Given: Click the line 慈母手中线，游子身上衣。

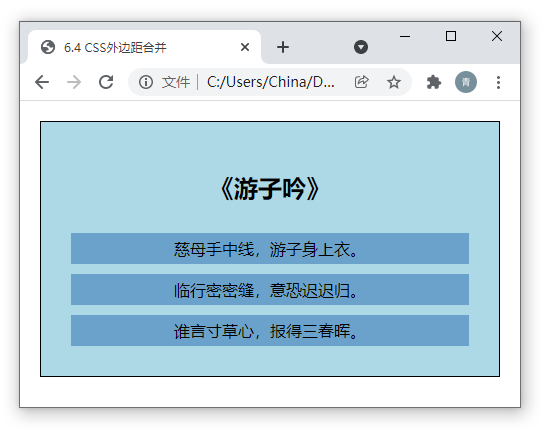Looking at the screenshot, I should pyautogui.click(x=270, y=248).
